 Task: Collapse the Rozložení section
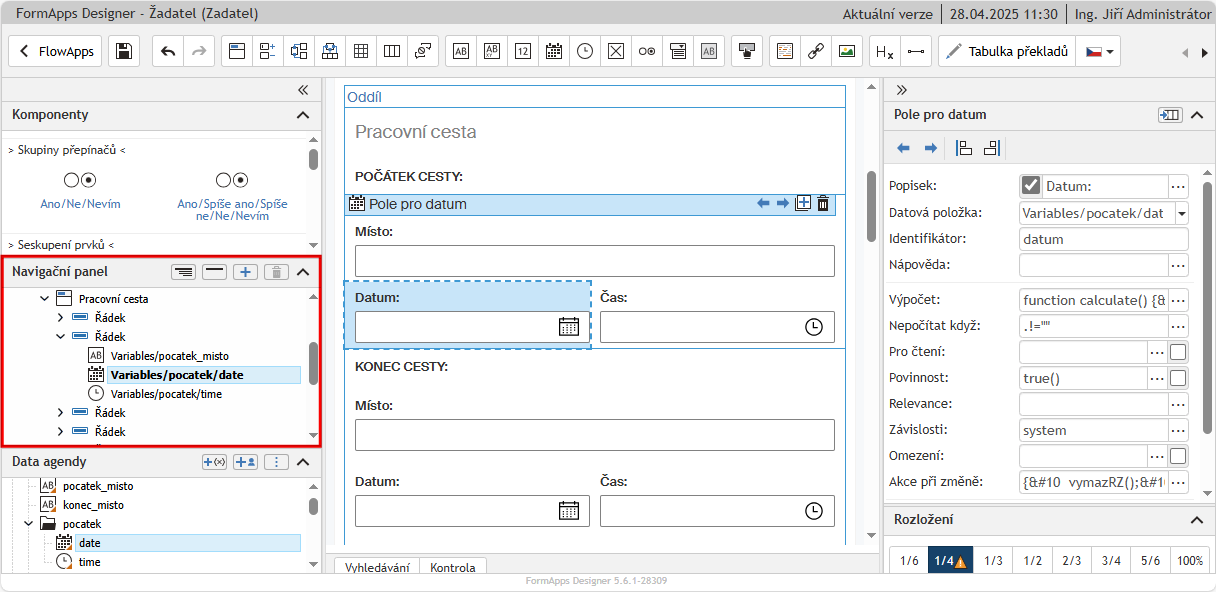[1196, 520]
